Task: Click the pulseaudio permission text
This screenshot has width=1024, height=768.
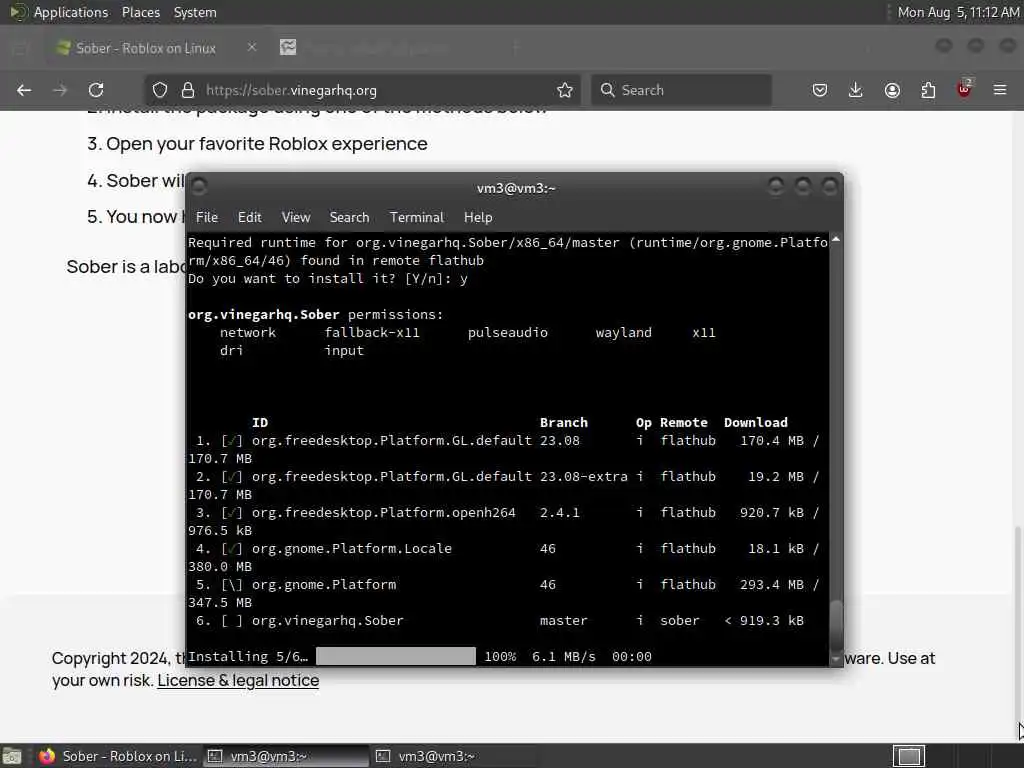Action: [x=507, y=332]
